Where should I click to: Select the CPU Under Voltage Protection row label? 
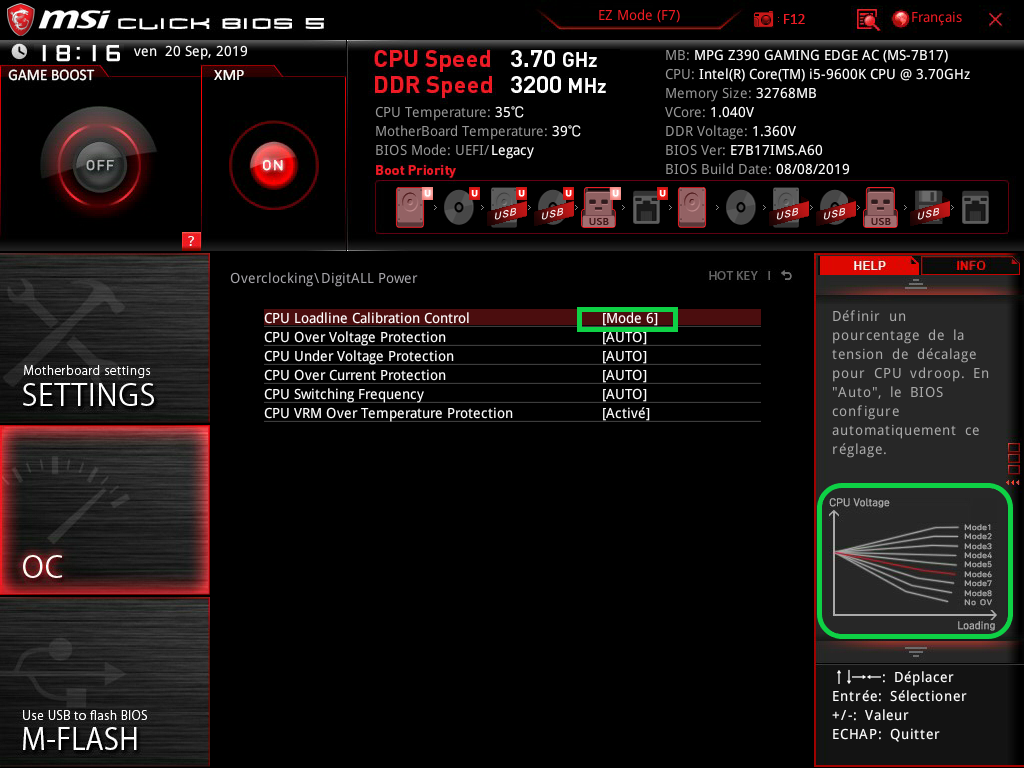(x=359, y=356)
